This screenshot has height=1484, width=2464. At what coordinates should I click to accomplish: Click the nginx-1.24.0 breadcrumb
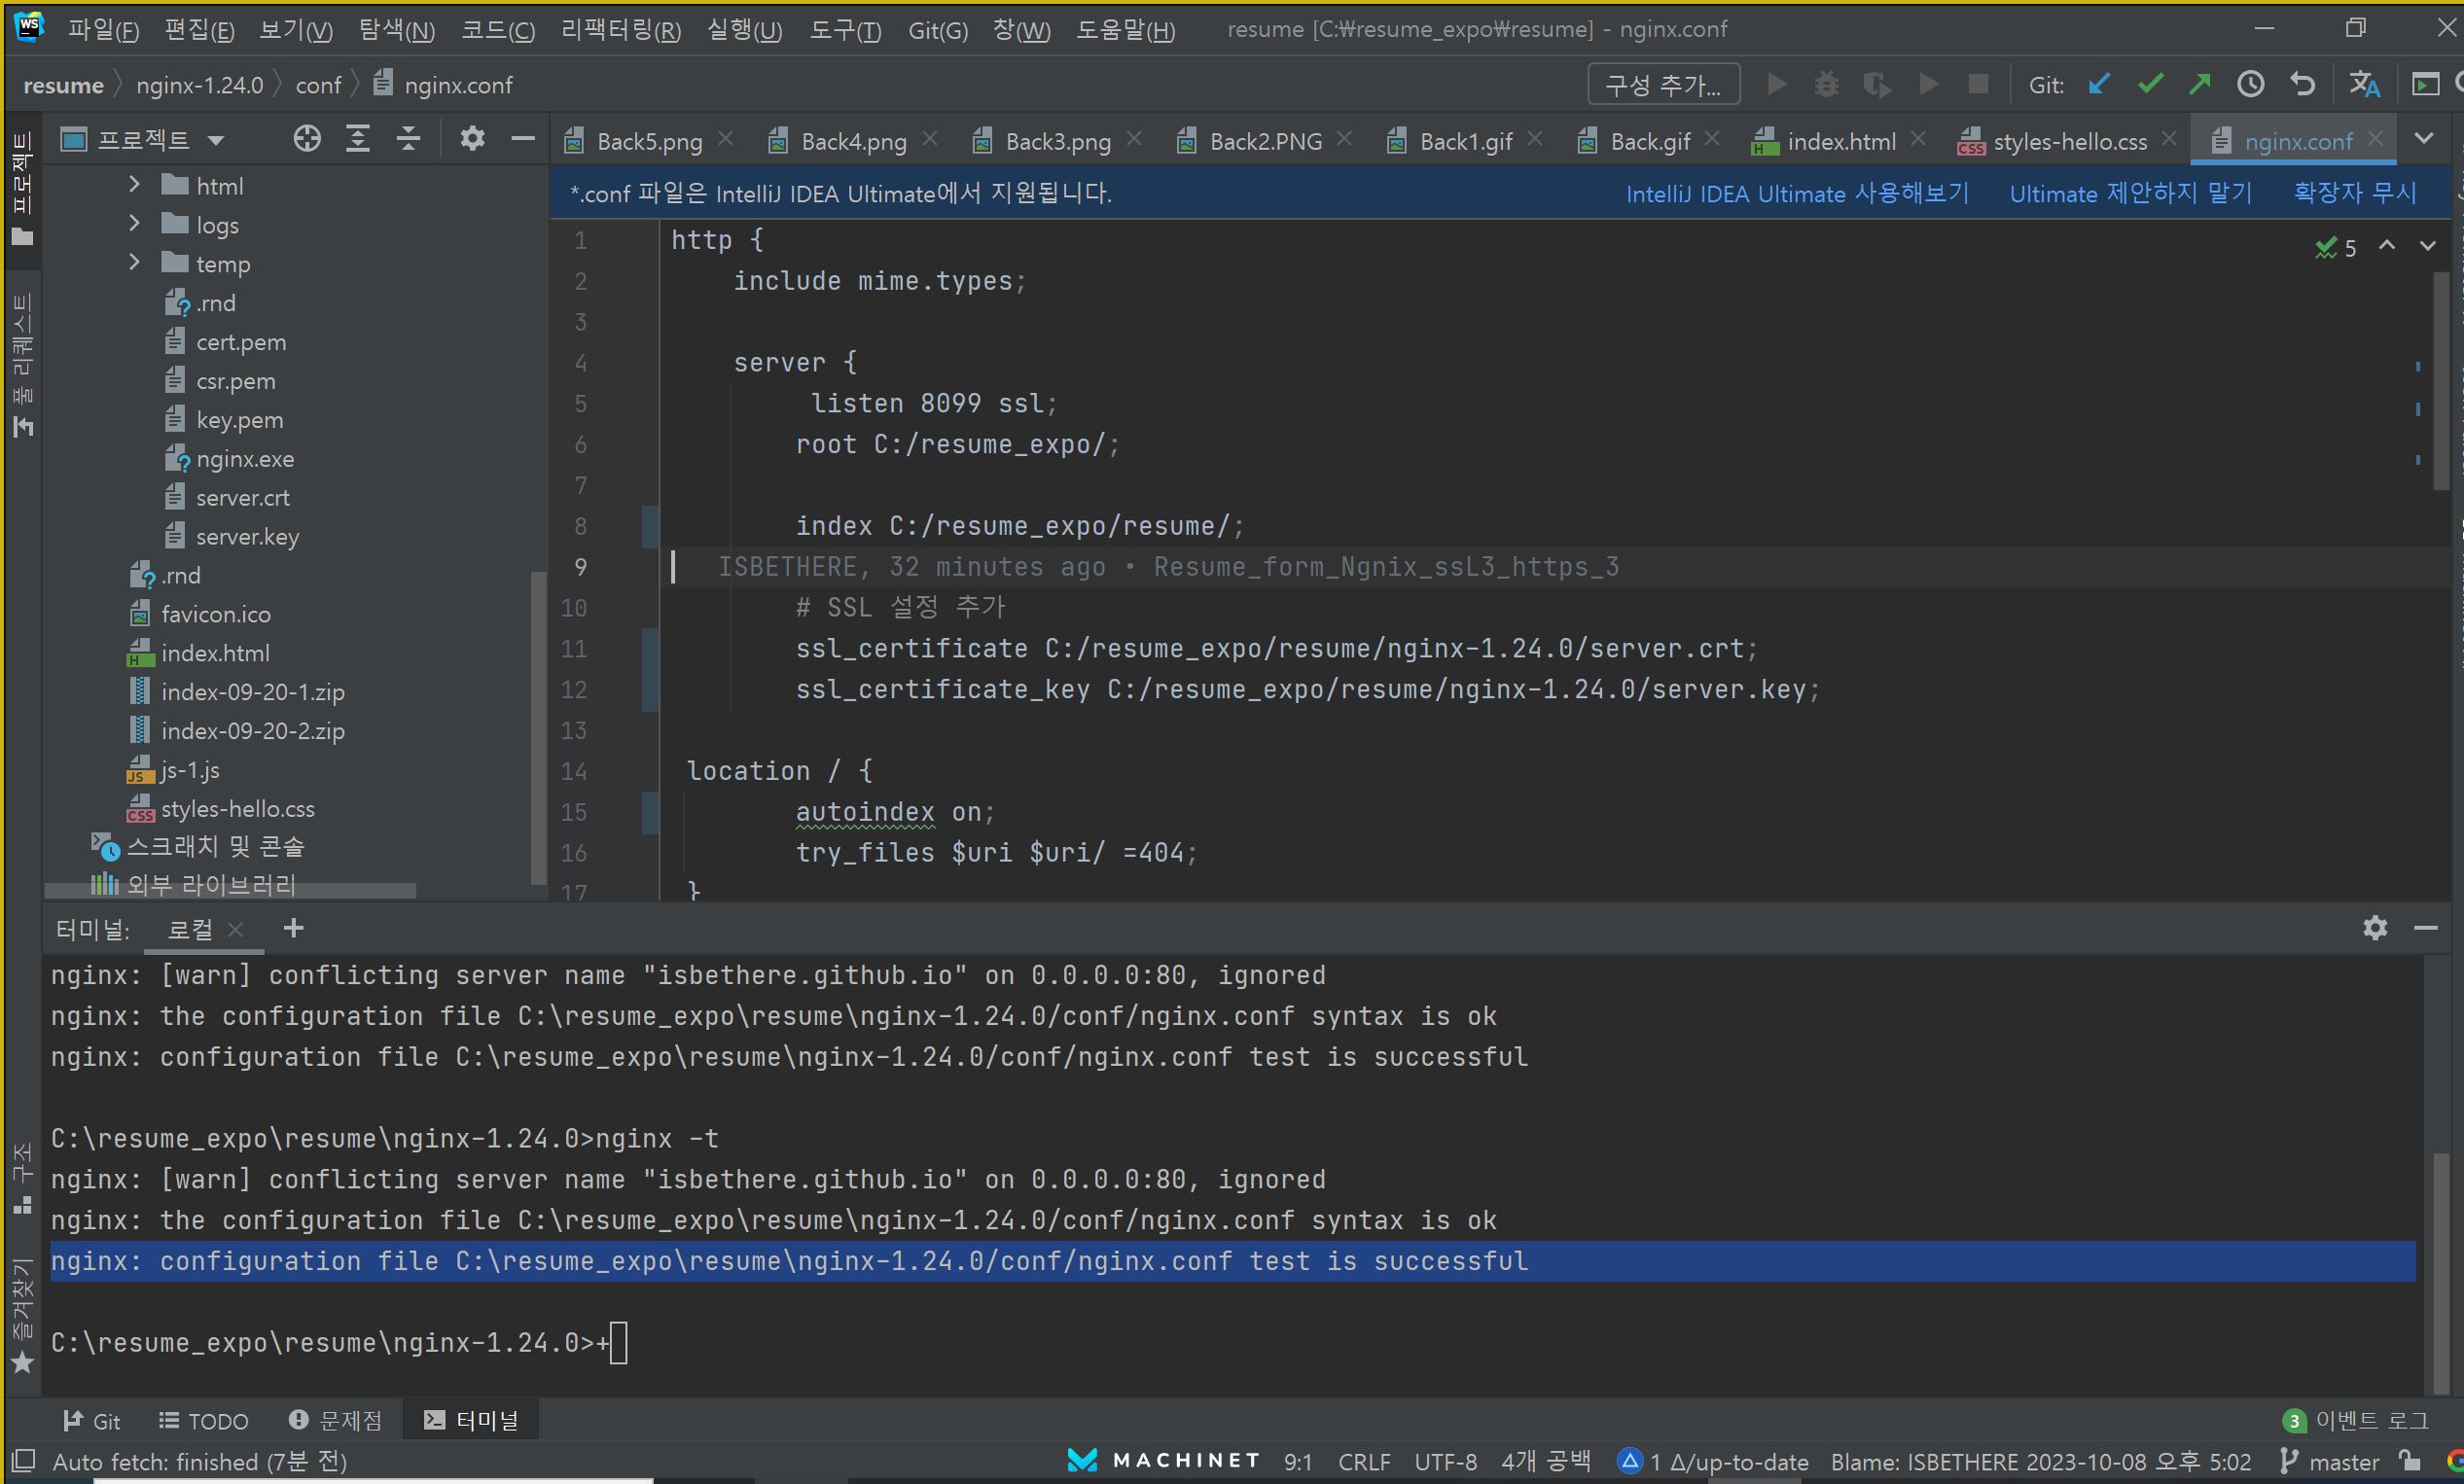[200, 85]
